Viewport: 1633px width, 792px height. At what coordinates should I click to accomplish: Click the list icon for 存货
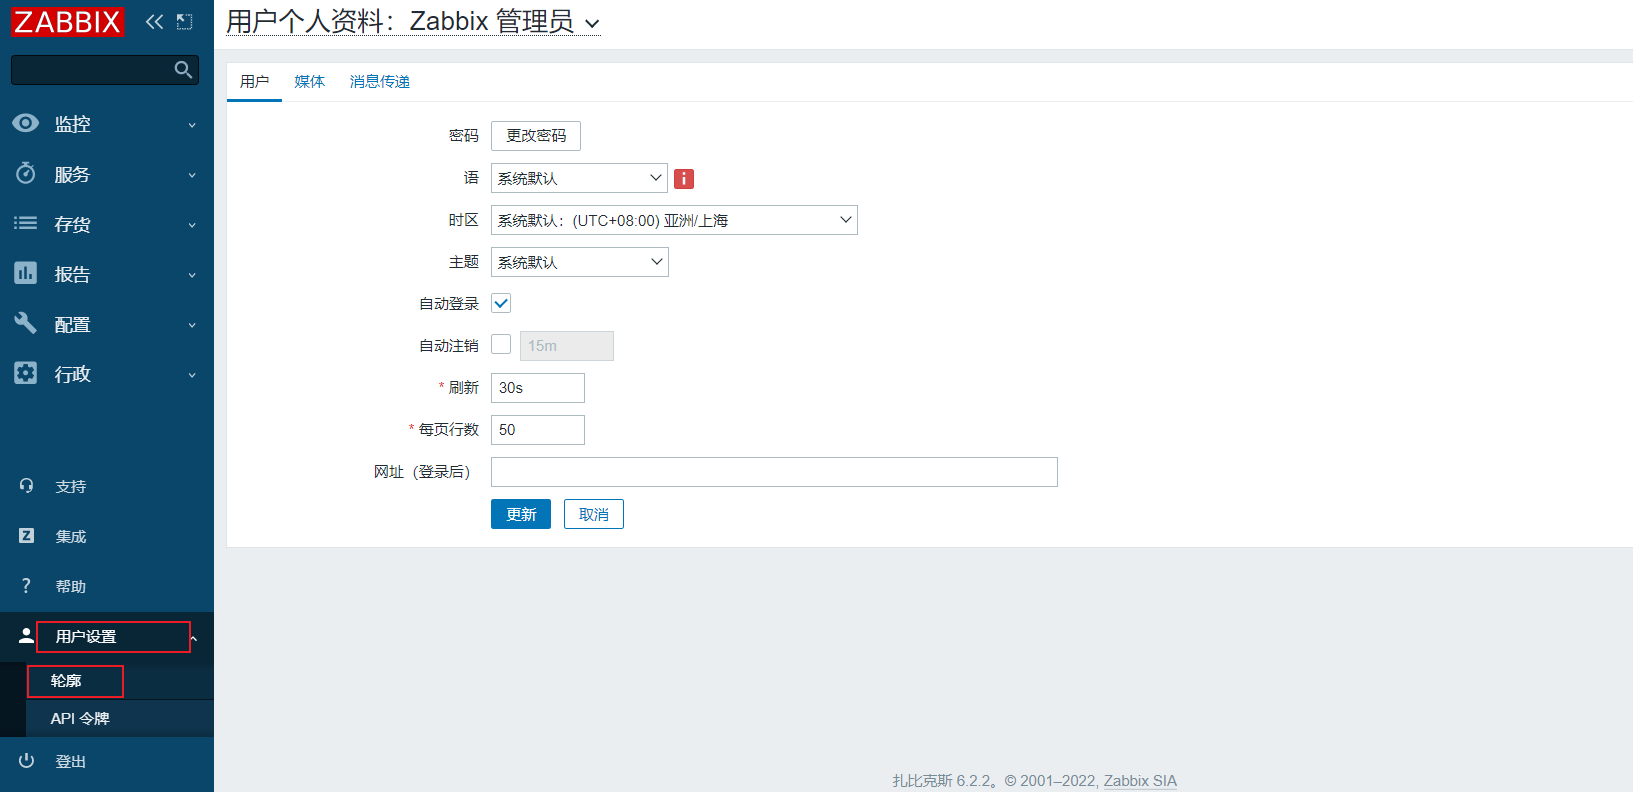coord(26,223)
